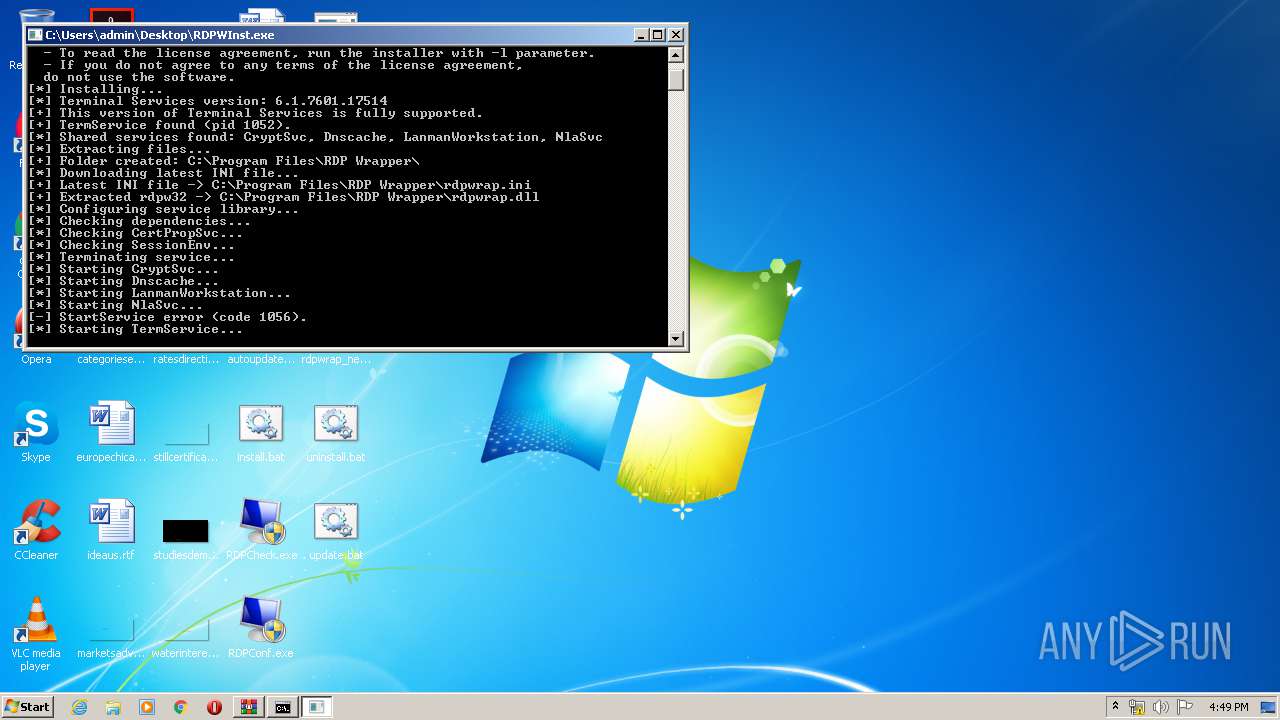Select the europechica Word document icon

tap(111, 425)
